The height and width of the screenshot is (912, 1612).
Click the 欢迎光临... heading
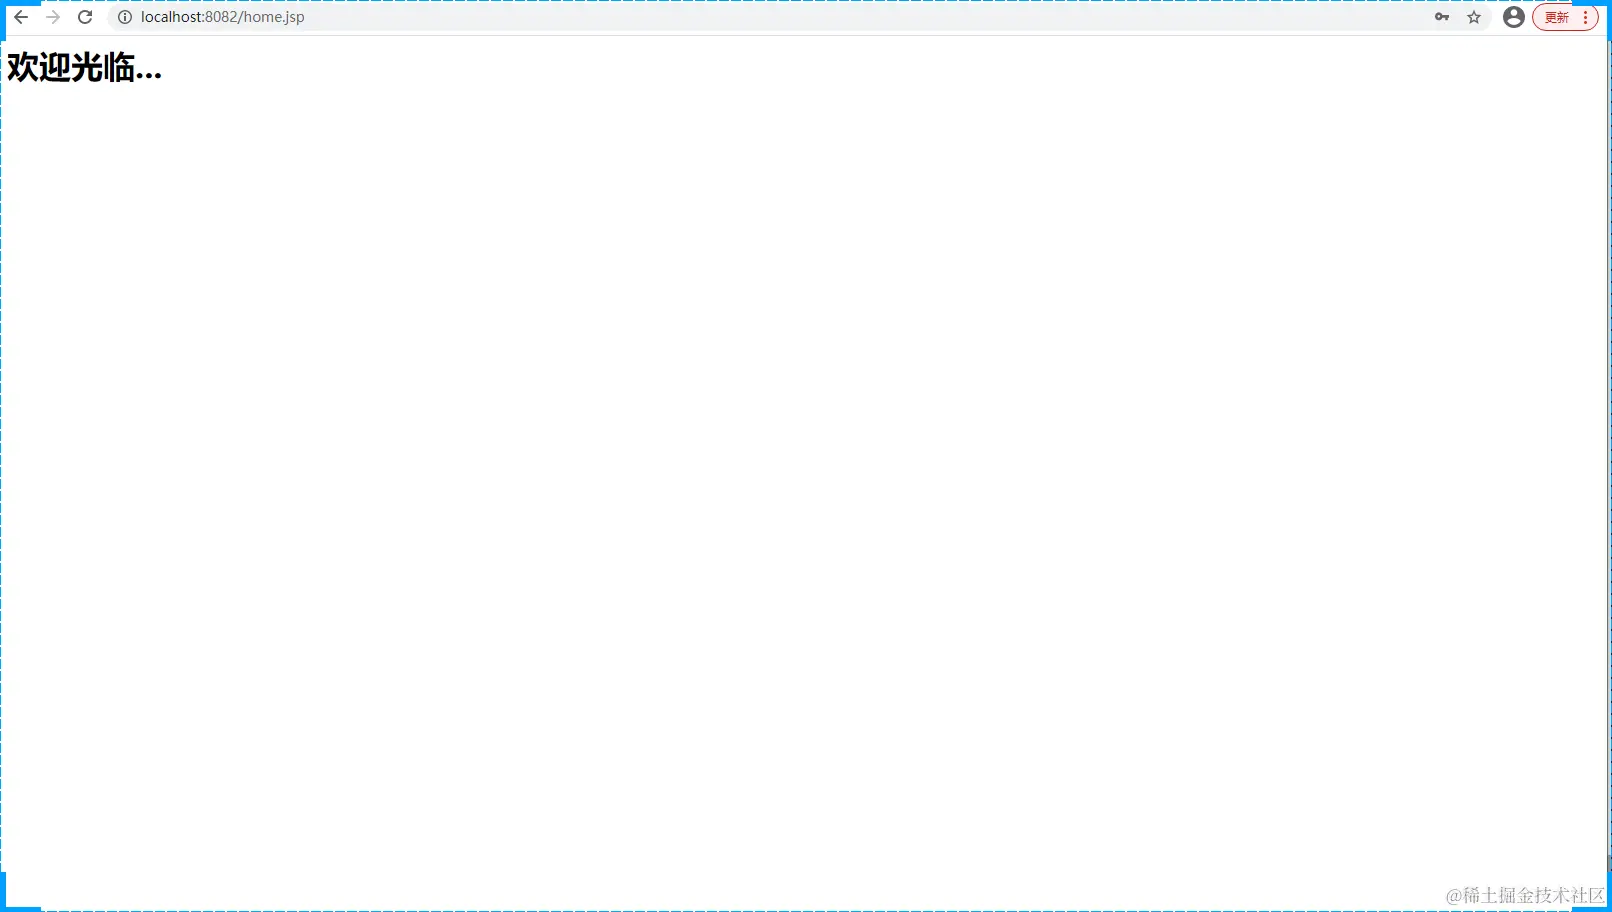(84, 68)
